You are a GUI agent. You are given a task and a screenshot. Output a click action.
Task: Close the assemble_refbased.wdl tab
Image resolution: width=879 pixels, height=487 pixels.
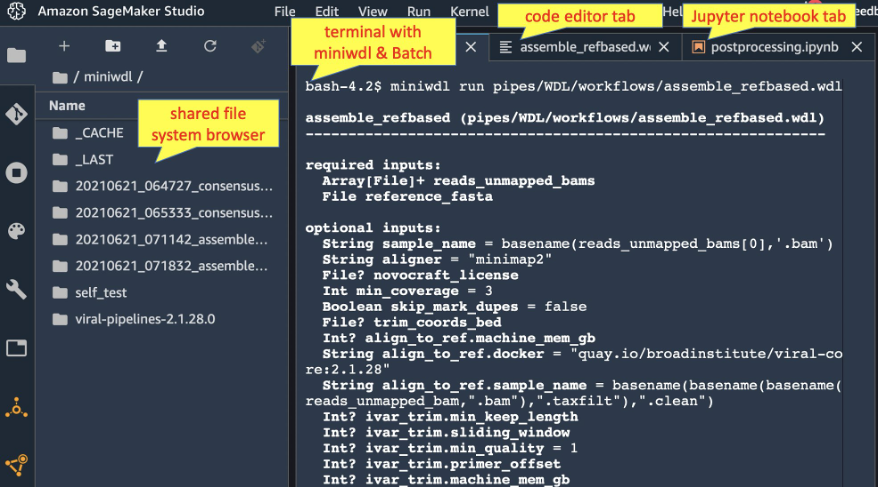pyautogui.click(x=664, y=47)
